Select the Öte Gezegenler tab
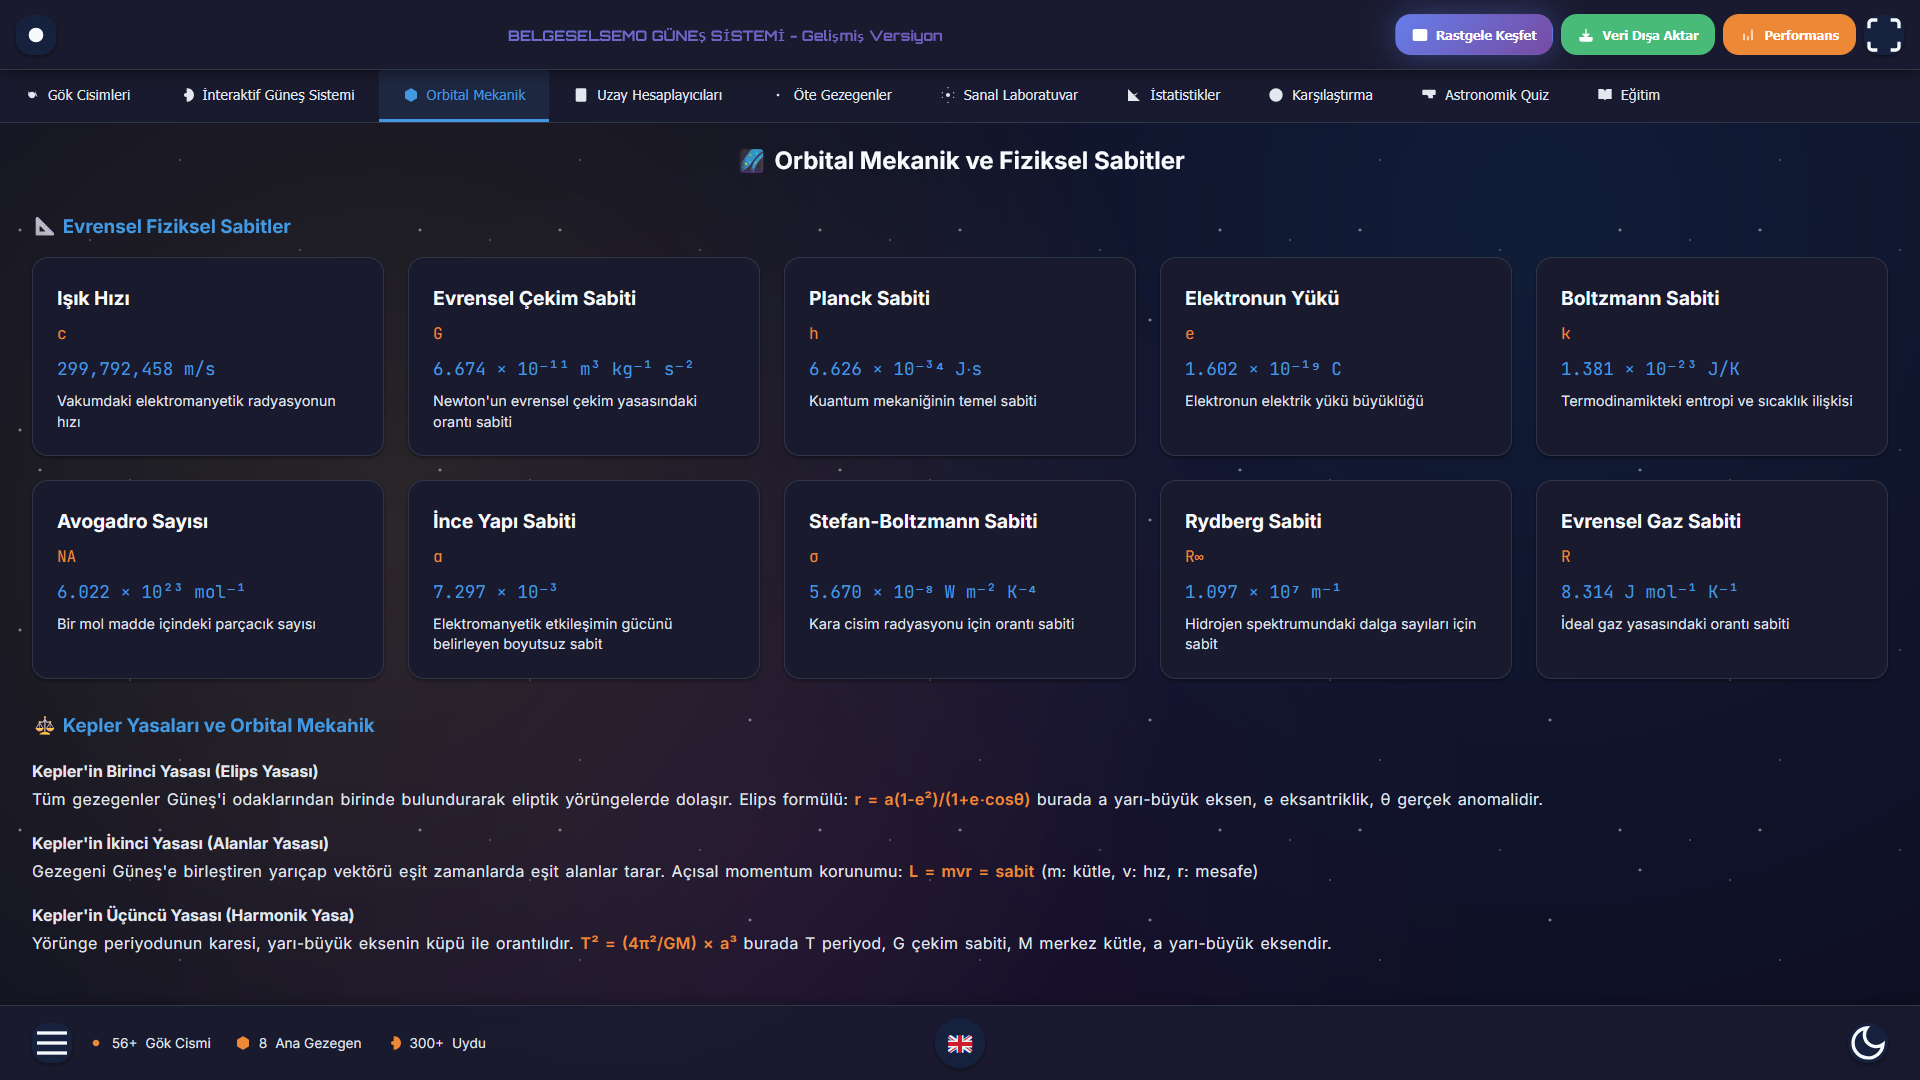Screen dimensions: 1920x1080 click(x=832, y=95)
